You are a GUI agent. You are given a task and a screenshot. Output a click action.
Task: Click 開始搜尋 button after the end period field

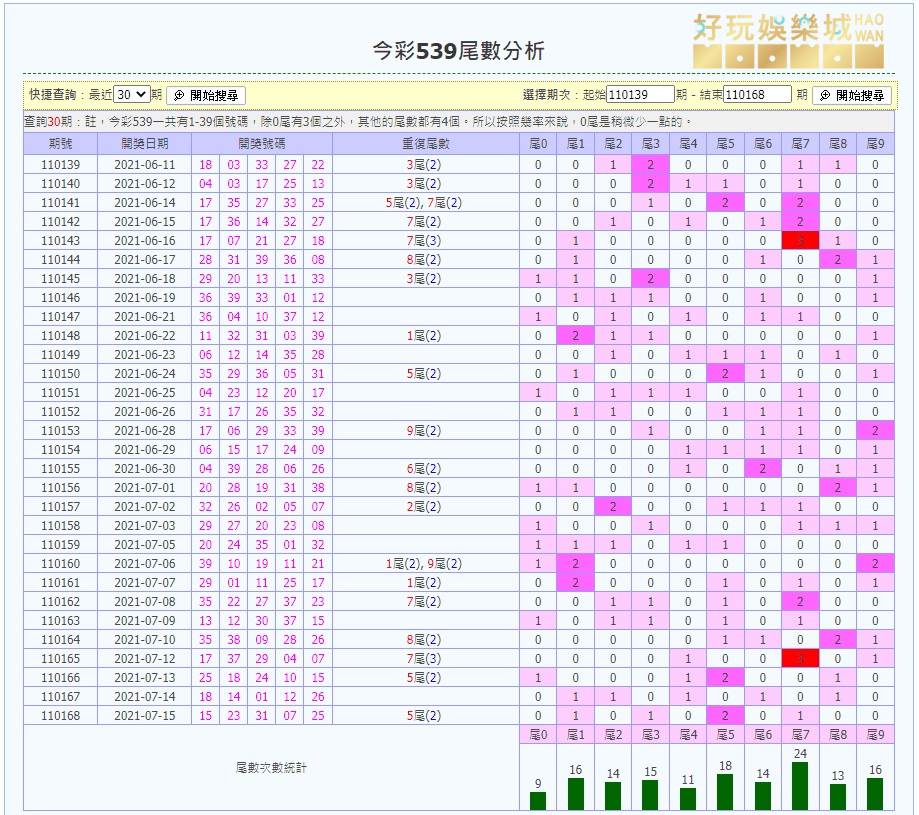pos(850,95)
